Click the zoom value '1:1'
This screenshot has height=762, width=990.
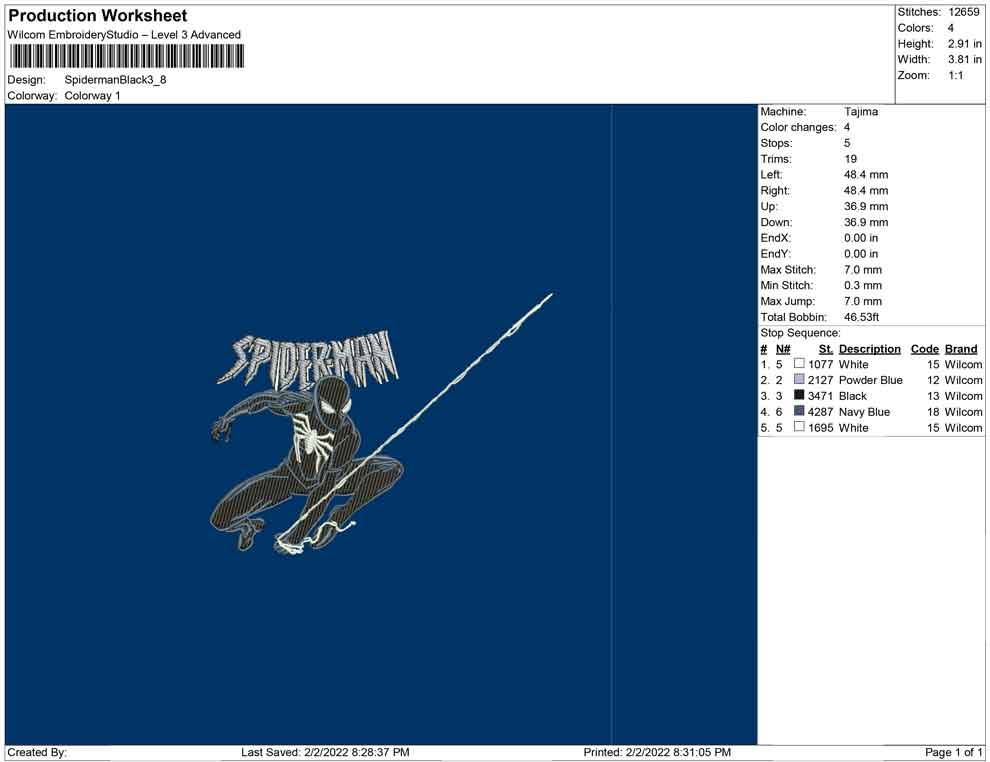[x=956, y=75]
